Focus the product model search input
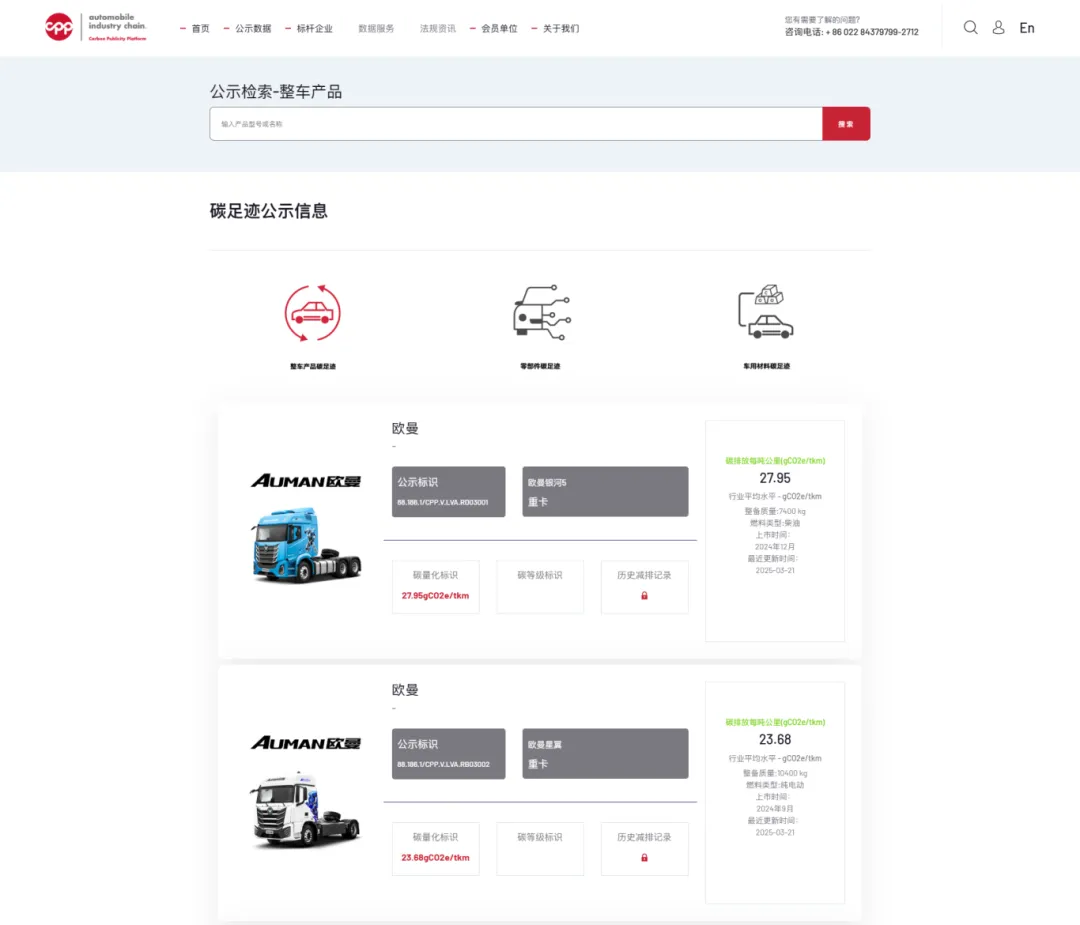The height and width of the screenshot is (925, 1080). pos(516,124)
